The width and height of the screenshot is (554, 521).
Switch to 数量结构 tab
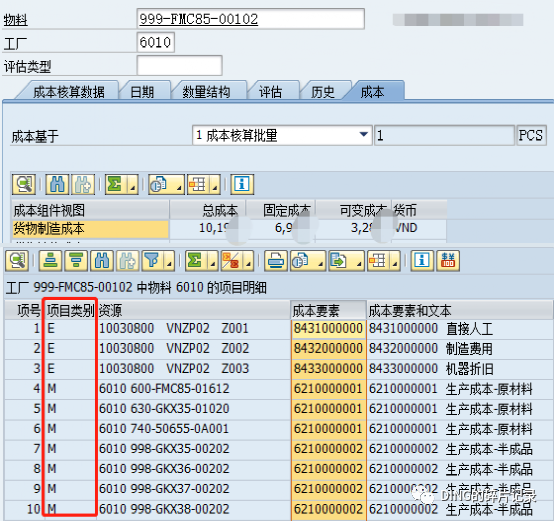click(x=206, y=92)
